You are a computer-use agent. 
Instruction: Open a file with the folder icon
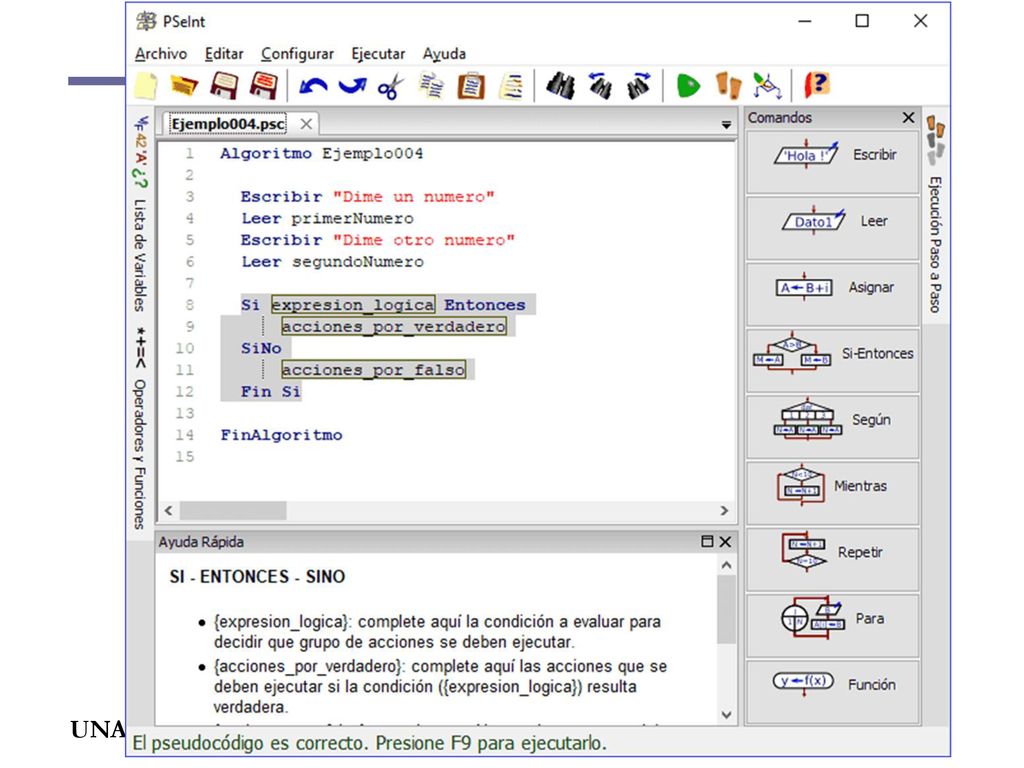(x=184, y=86)
